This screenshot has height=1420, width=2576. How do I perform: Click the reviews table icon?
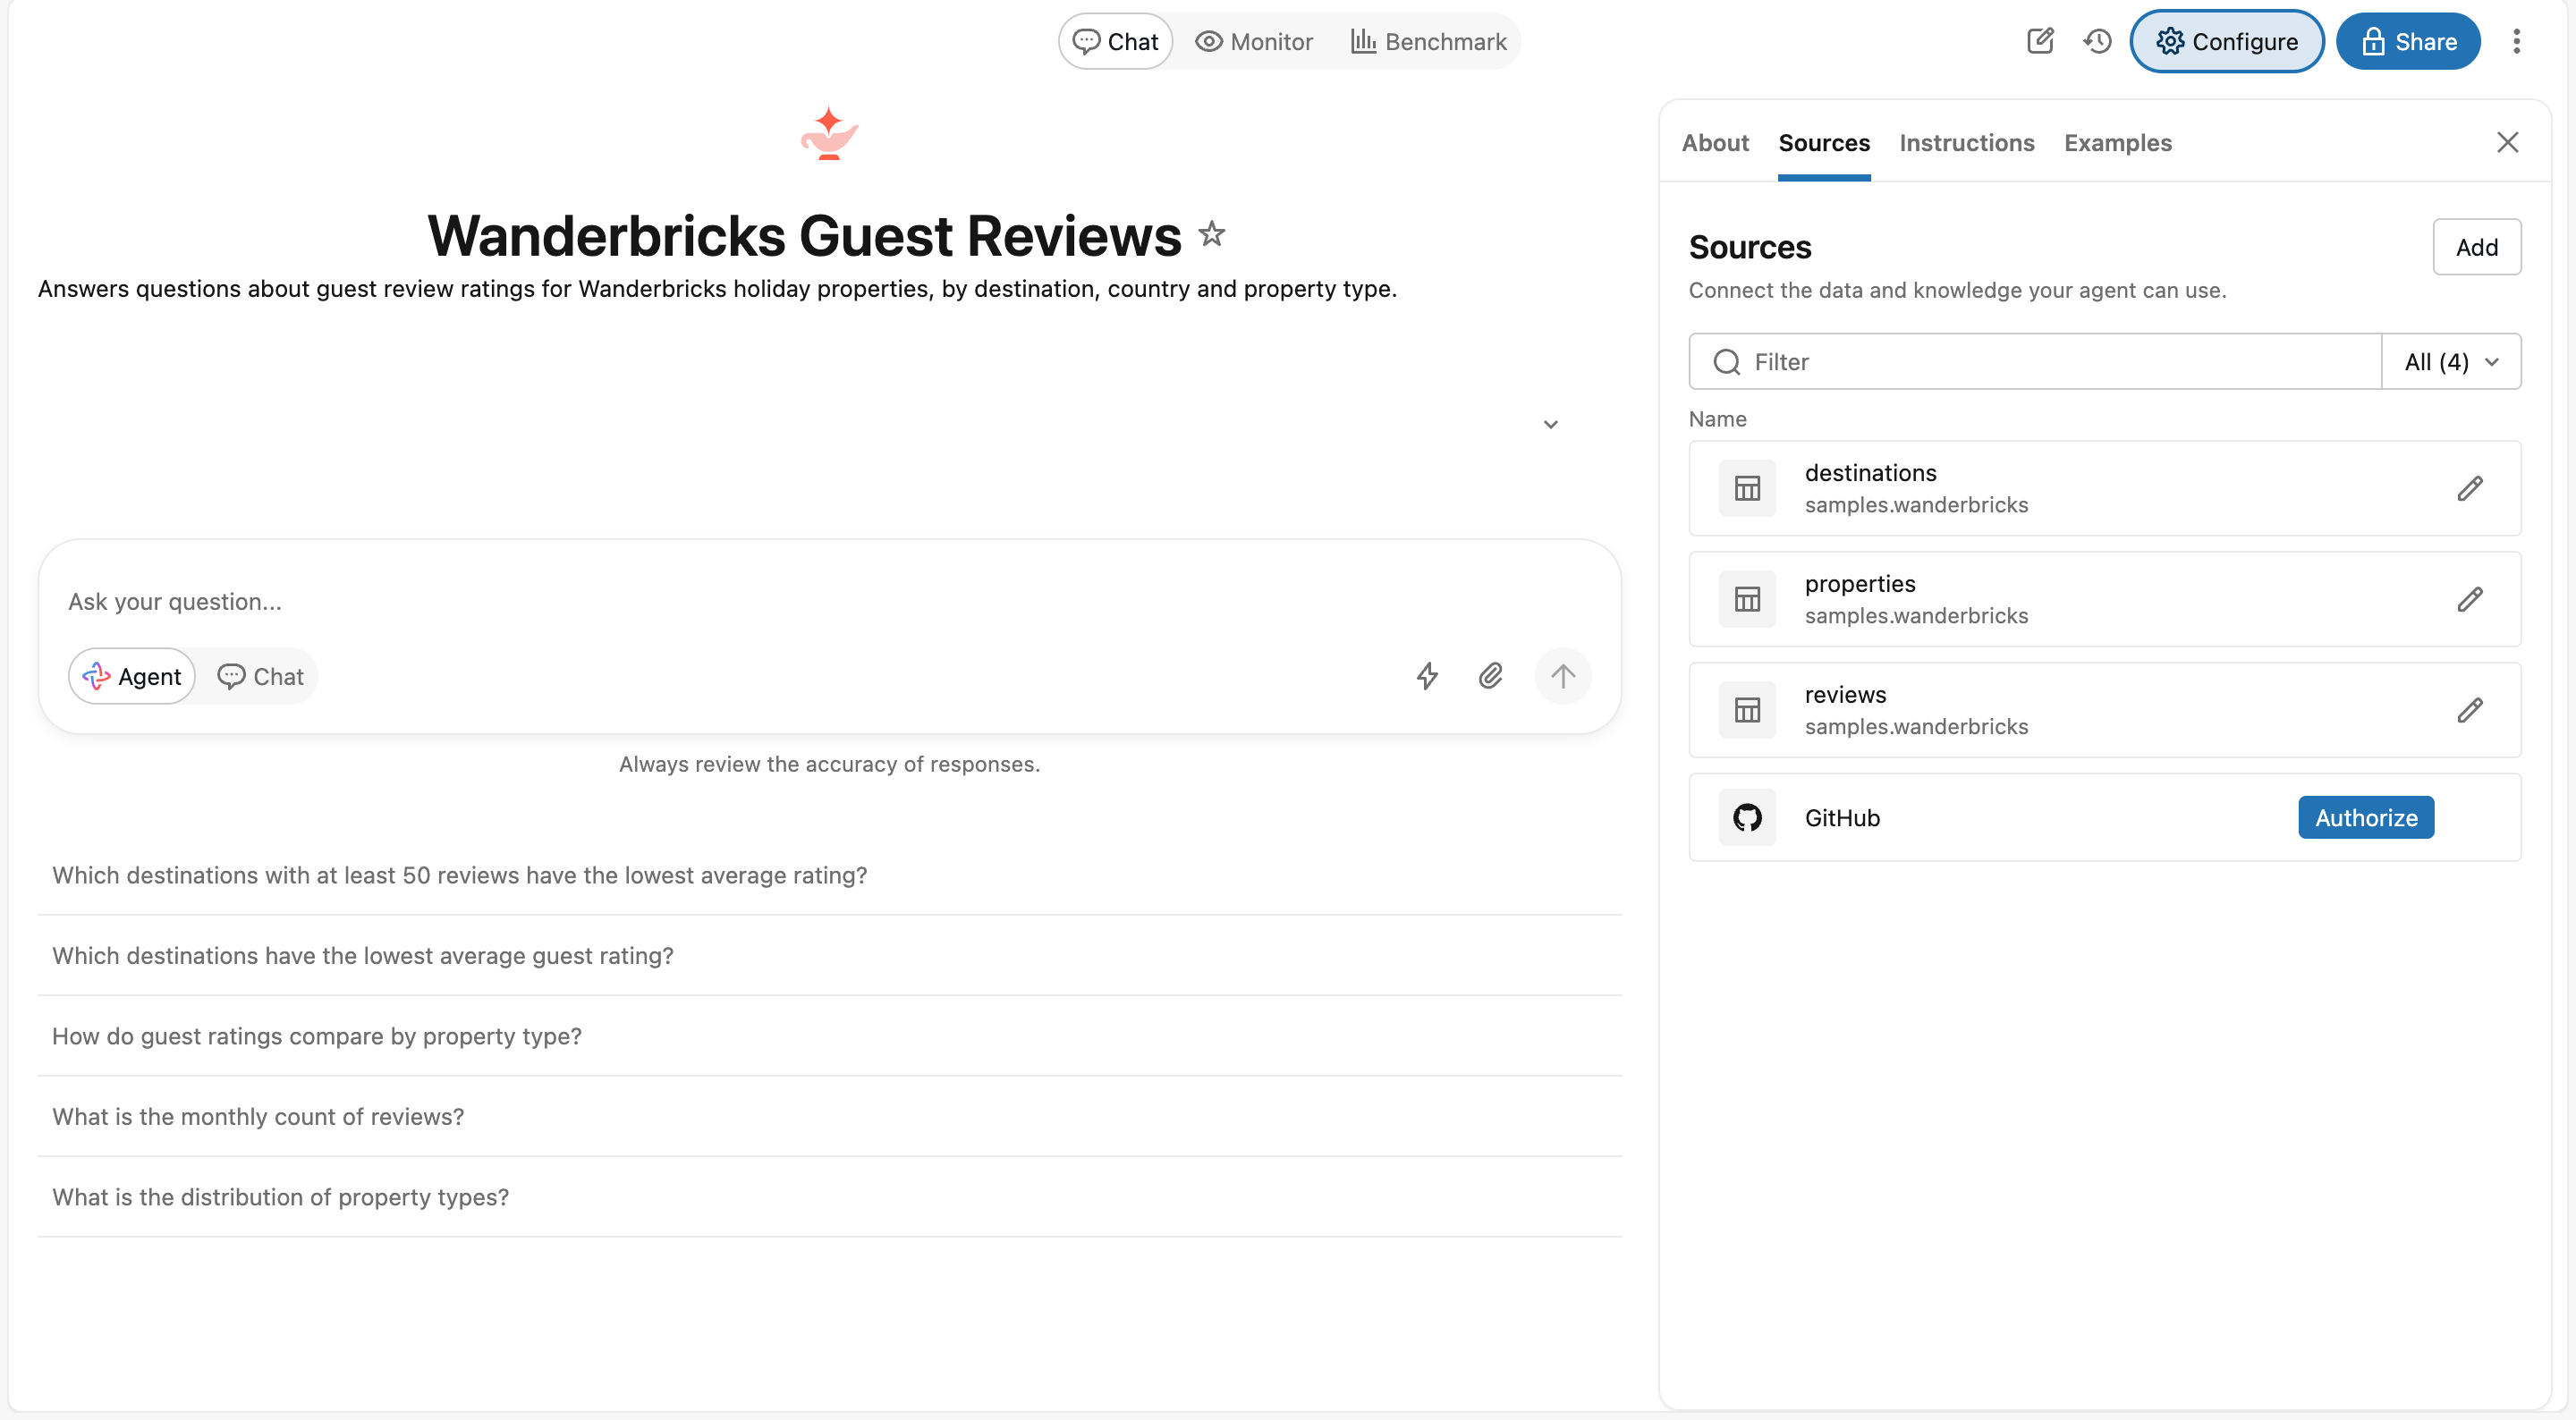1747,710
